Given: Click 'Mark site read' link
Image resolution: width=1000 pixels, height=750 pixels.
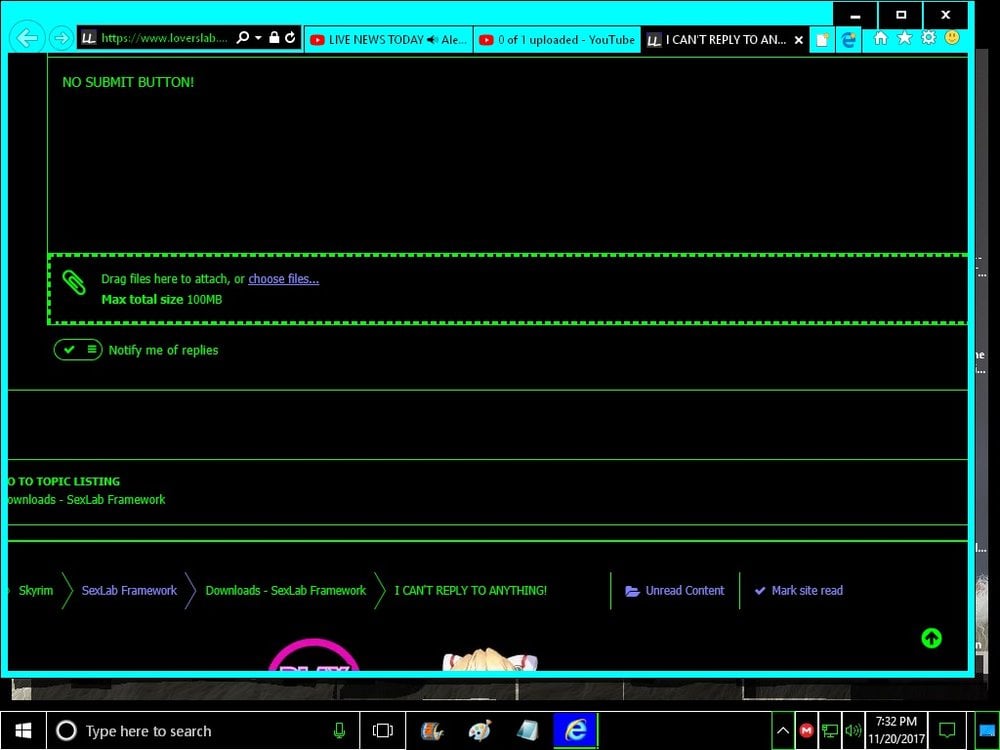Looking at the screenshot, I should [x=798, y=591].
